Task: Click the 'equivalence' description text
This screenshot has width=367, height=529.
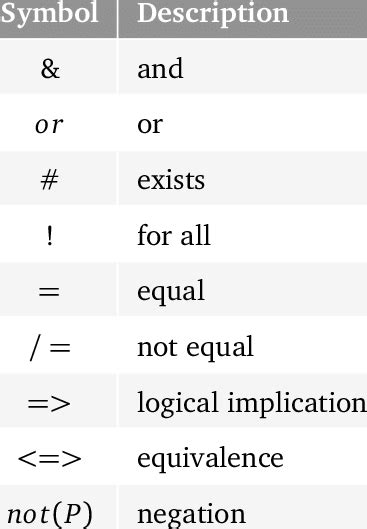Action: [210, 458]
